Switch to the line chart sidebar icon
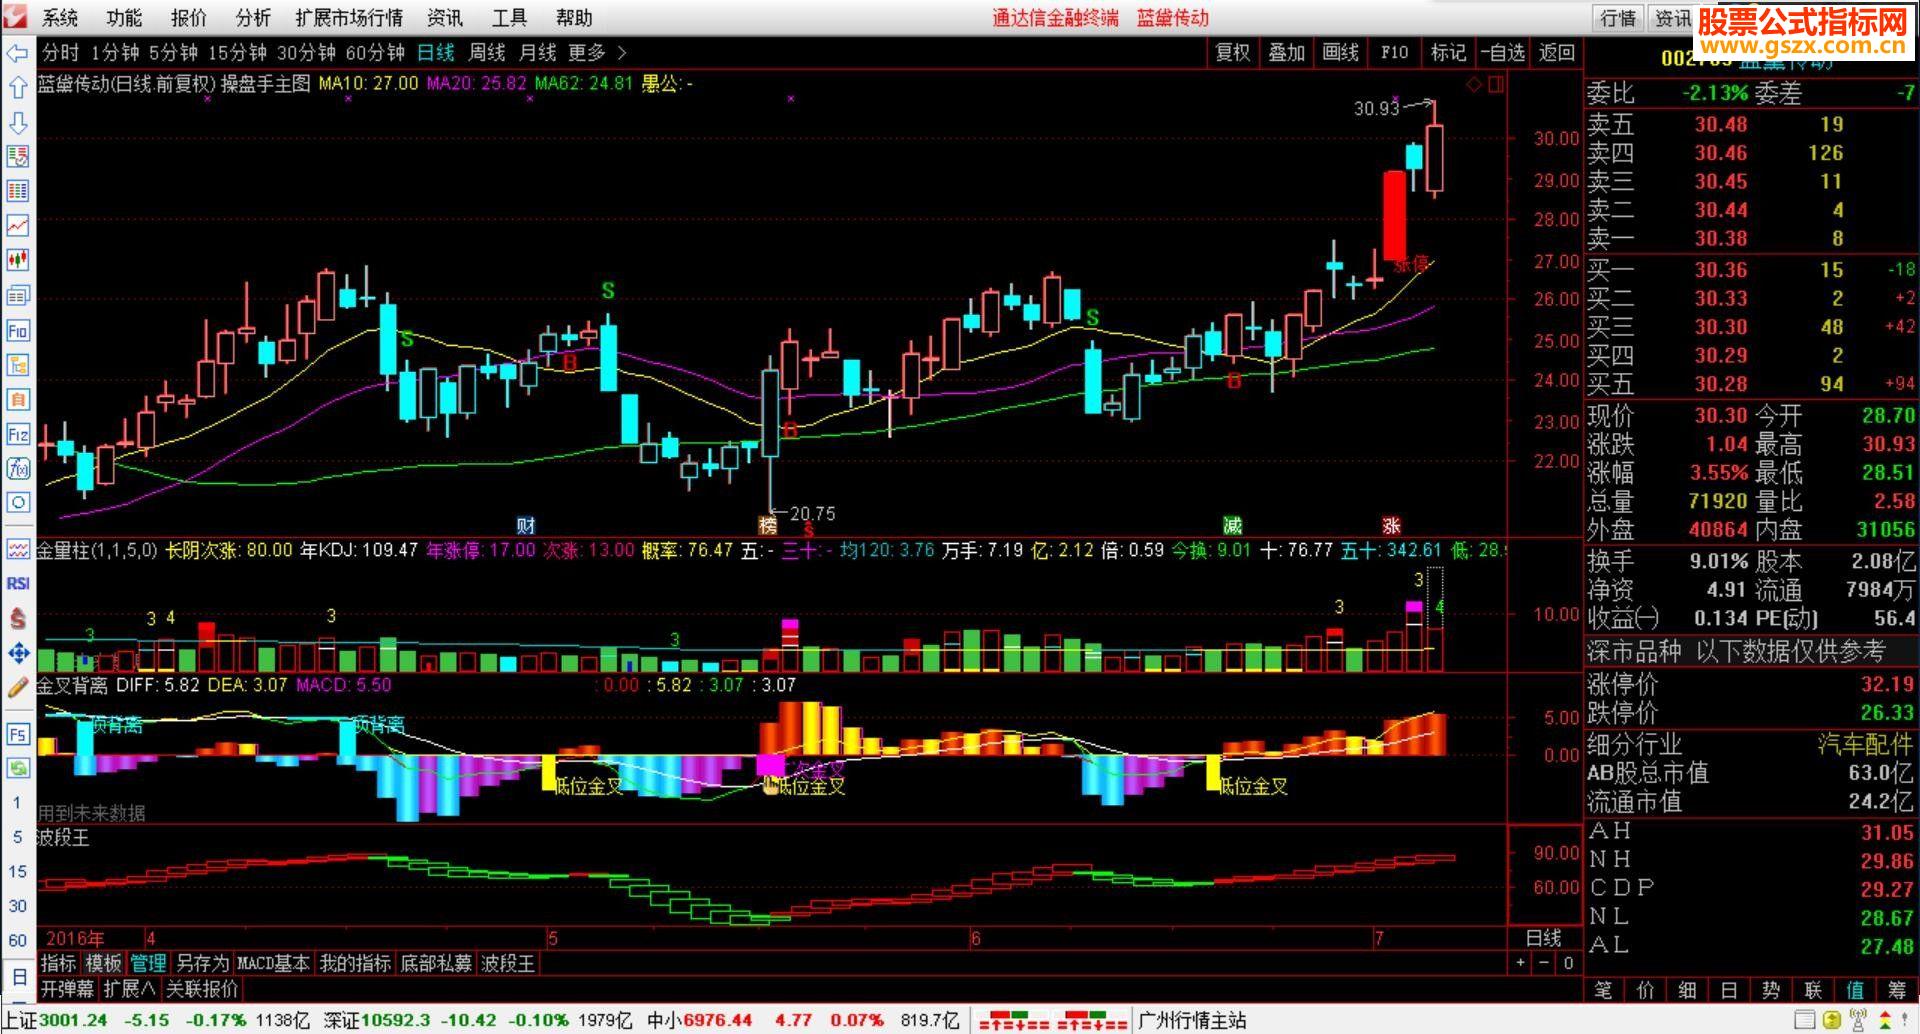Viewport: 1920px width, 1034px height. point(17,226)
